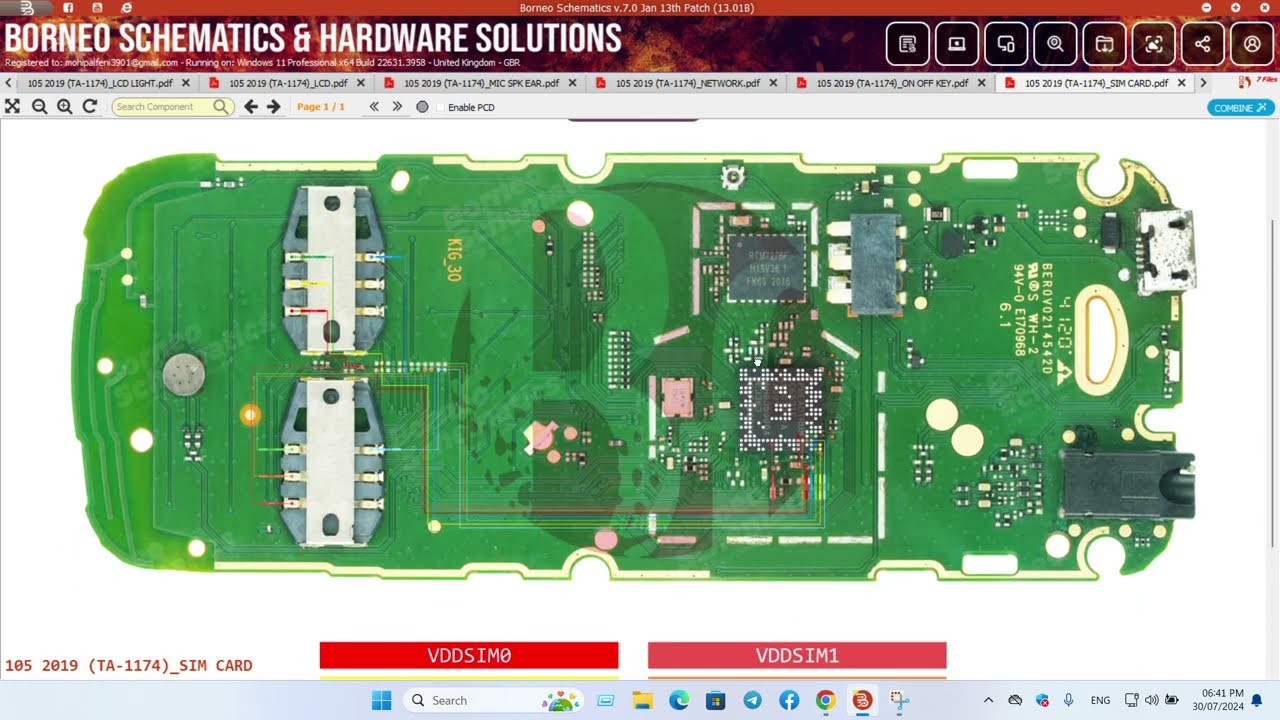Close the NETWORK.pdf tab

773,83
